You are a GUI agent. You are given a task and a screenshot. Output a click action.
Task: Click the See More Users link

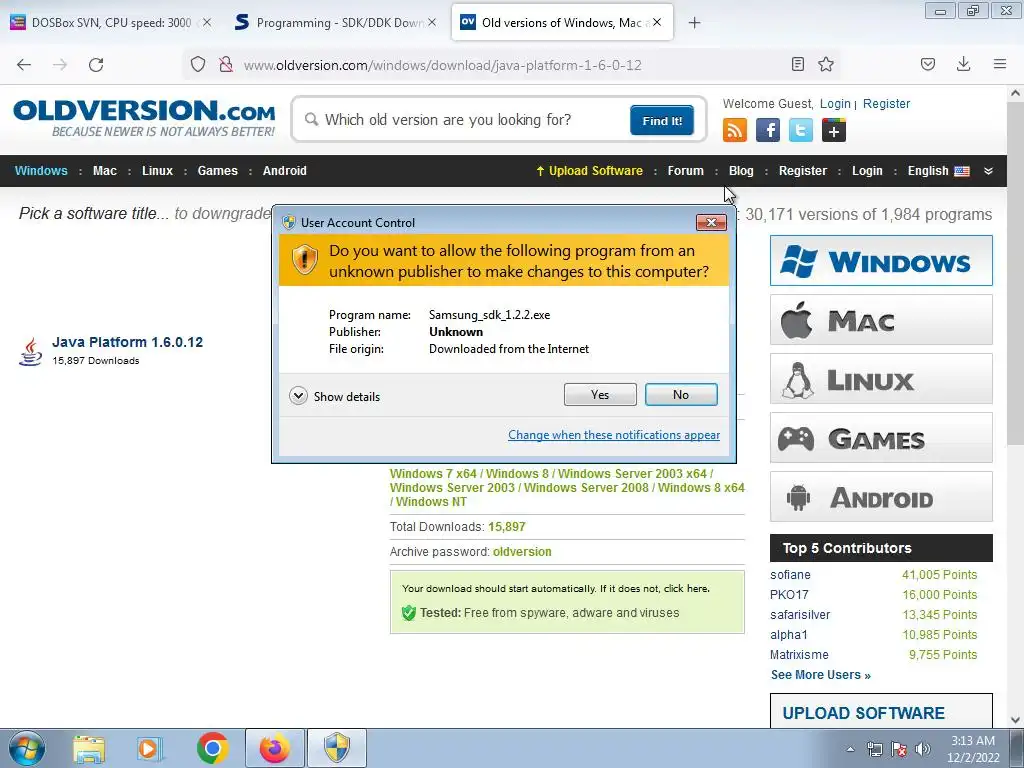[820, 675]
